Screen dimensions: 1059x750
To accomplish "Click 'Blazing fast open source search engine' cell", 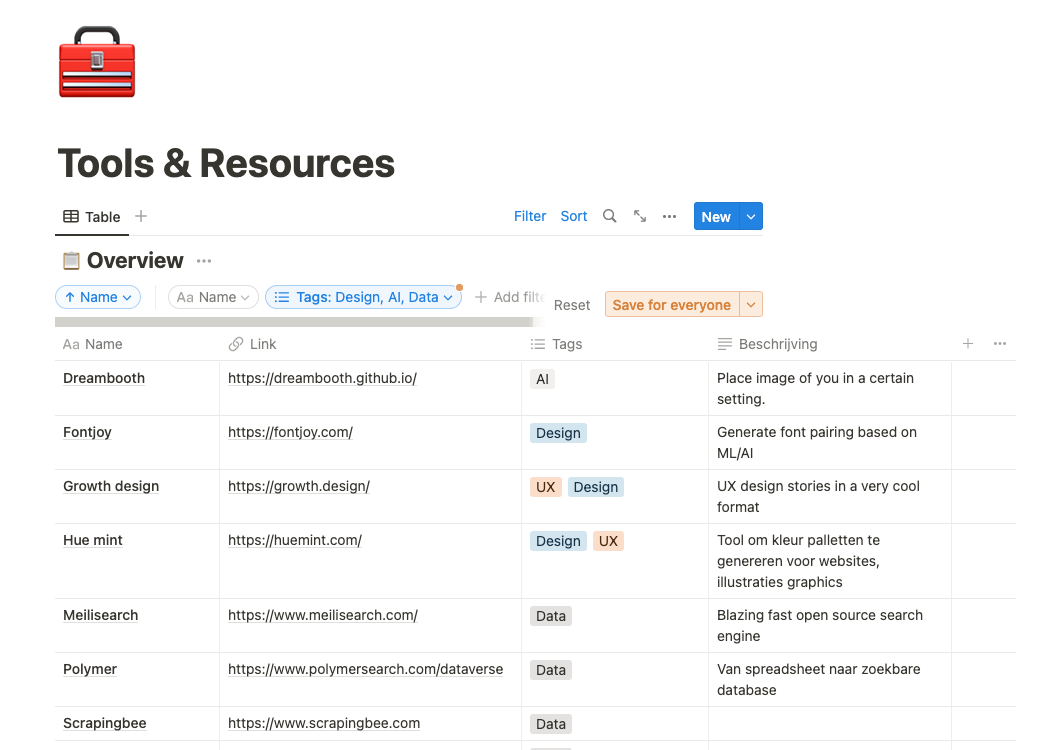I will coord(829,626).
